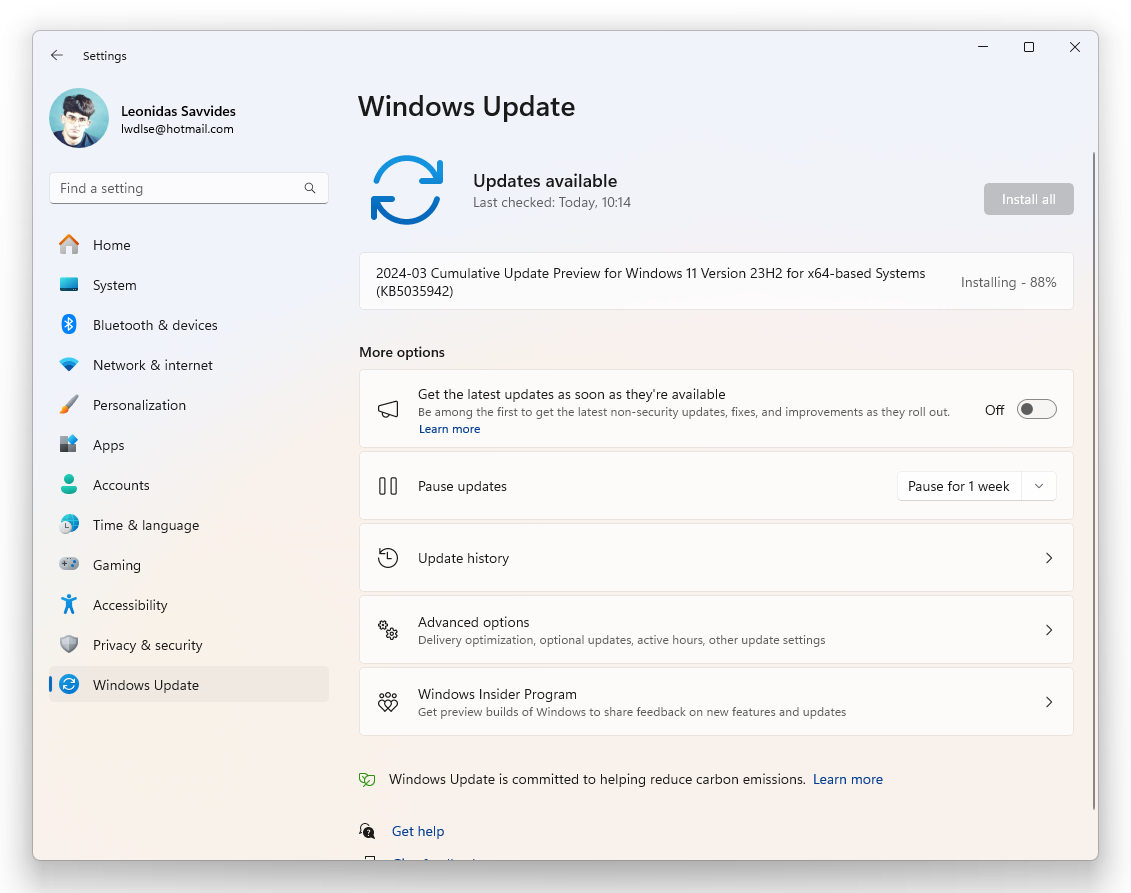Expand Advanced options chevron

(x=1049, y=630)
